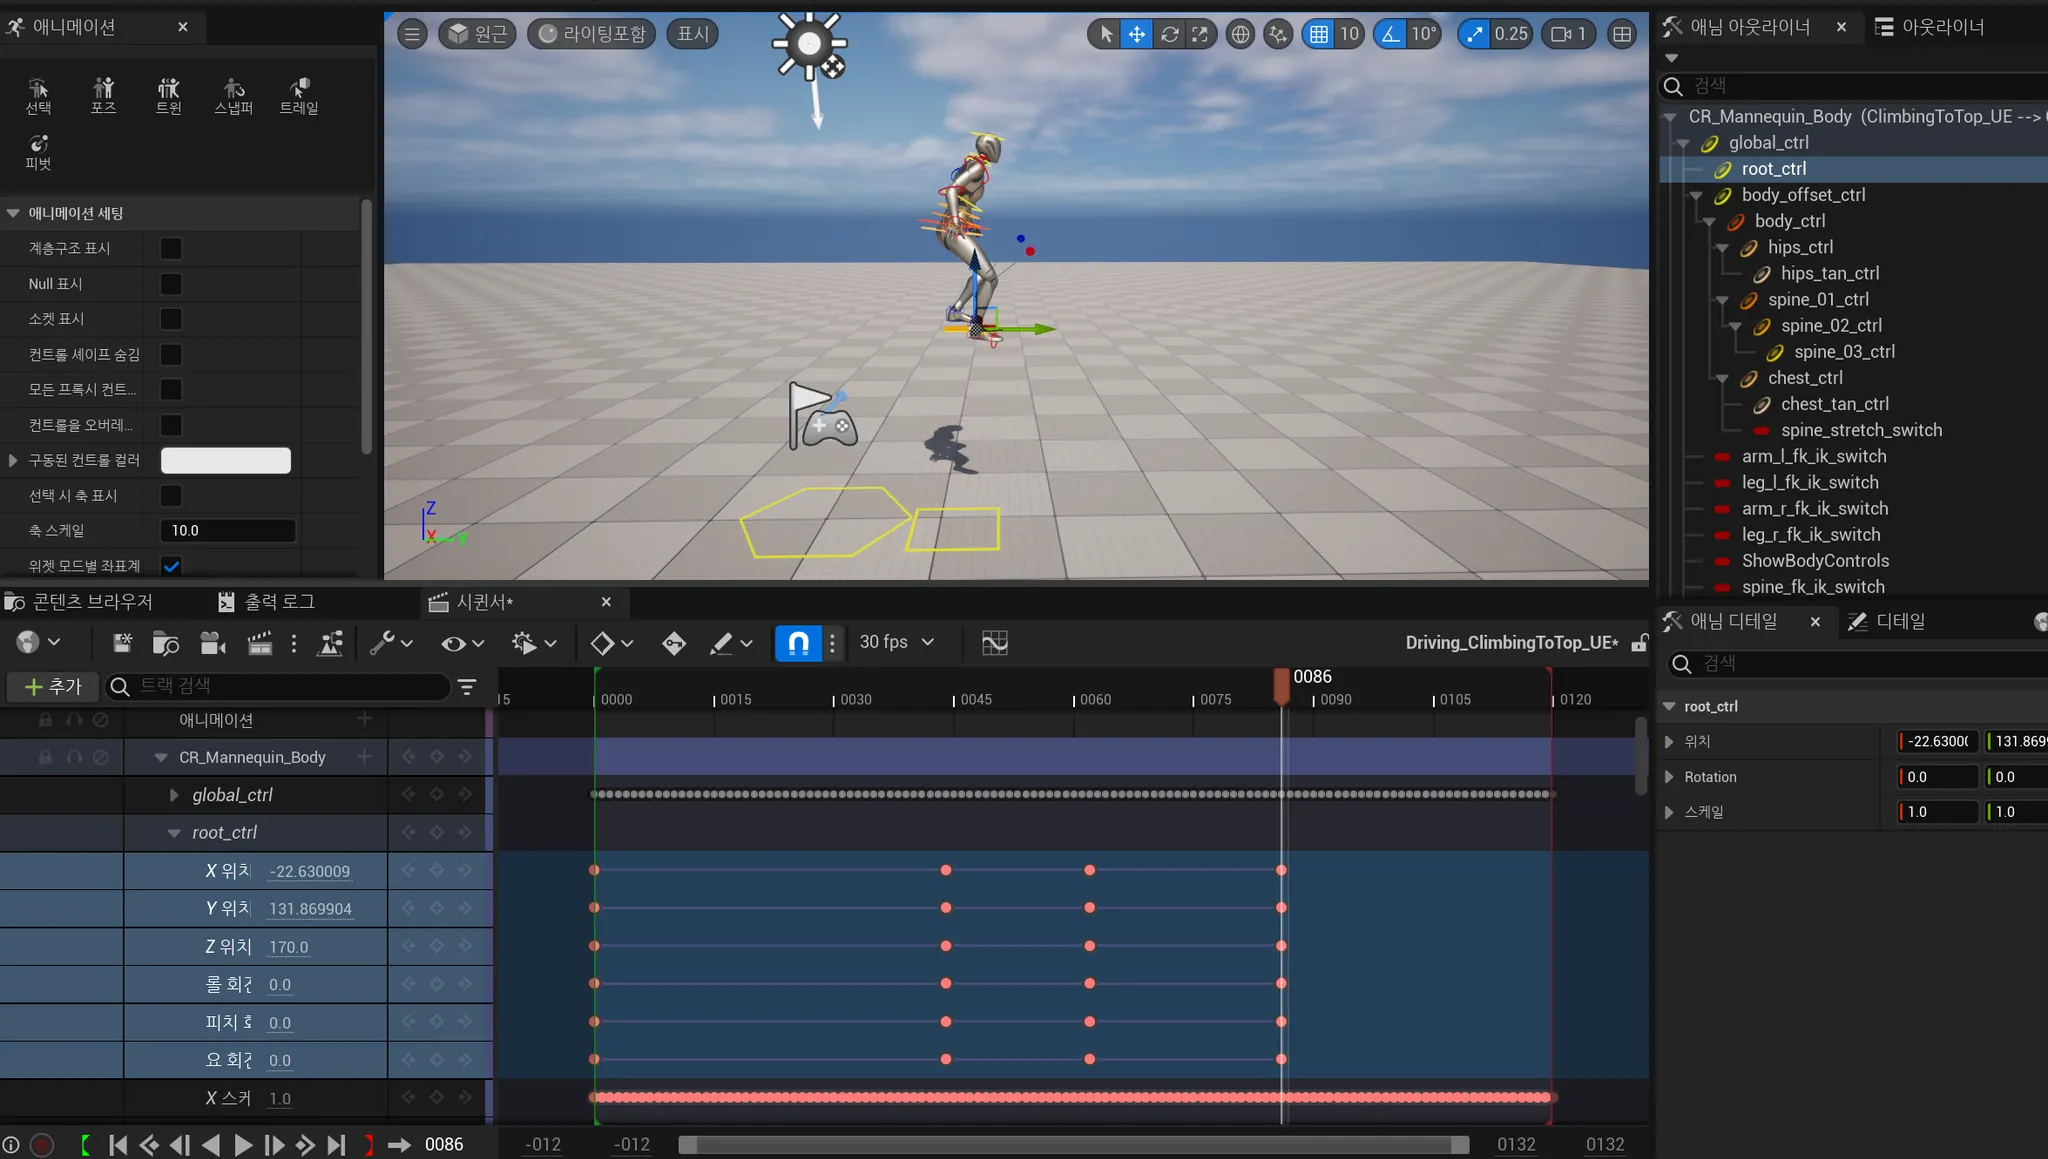Activate the rotate transform gizmo icon
The height and width of the screenshot is (1159, 2048).
point(1169,34)
